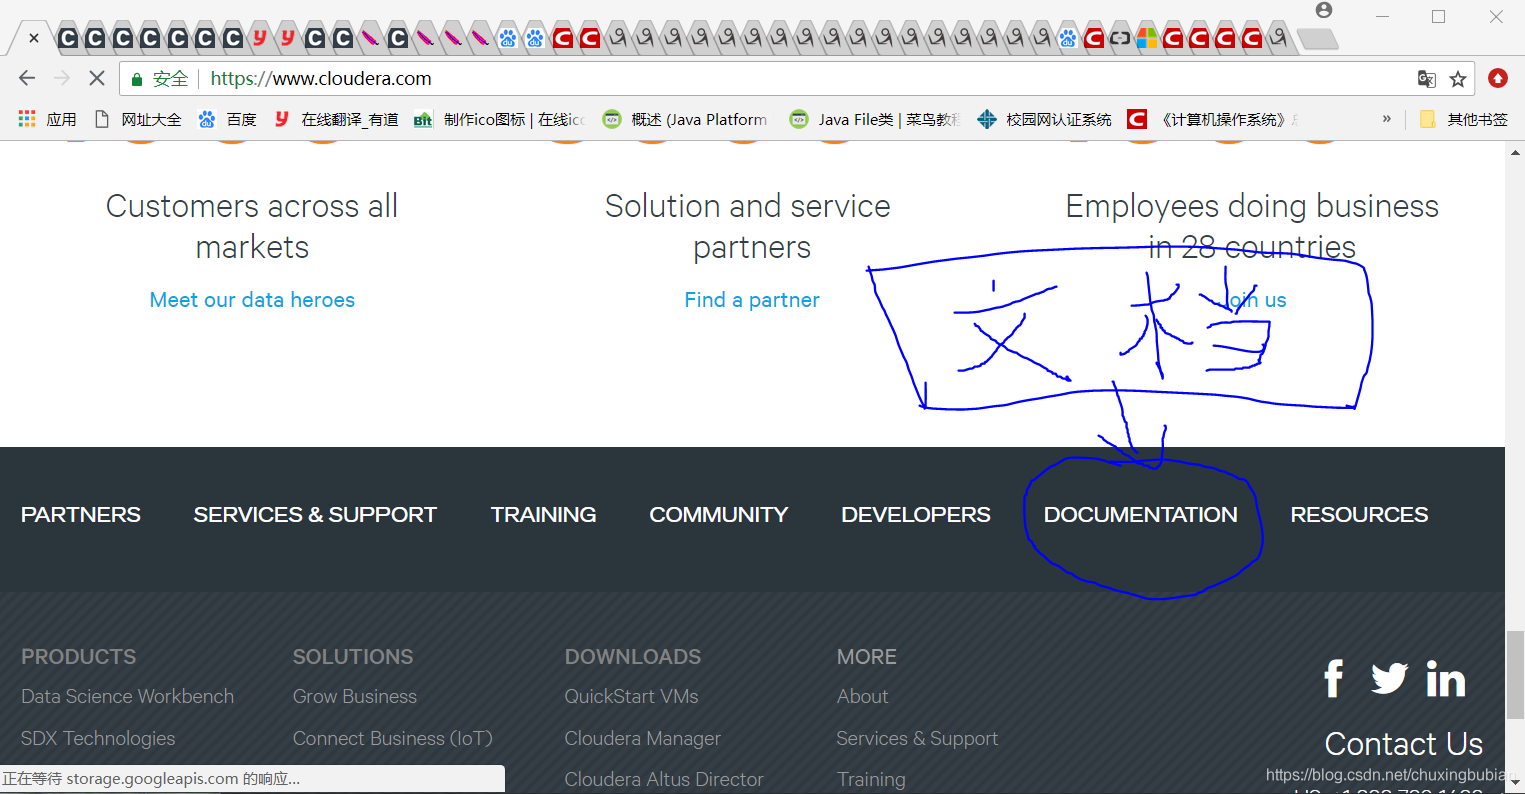Click the Contact Us heading
Image resolution: width=1525 pixels, height=794 pixels.
tap(1404, 744)
